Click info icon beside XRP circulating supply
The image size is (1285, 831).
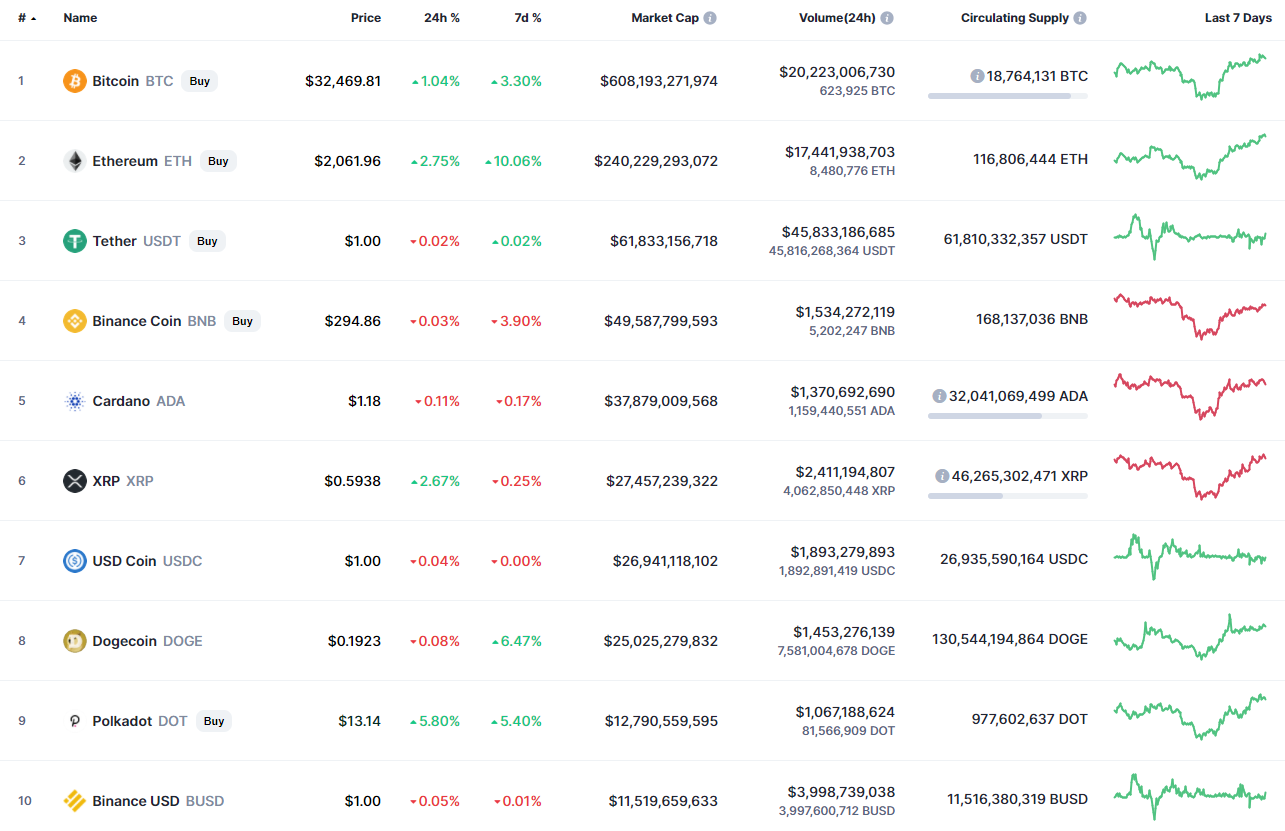(942, 476)
